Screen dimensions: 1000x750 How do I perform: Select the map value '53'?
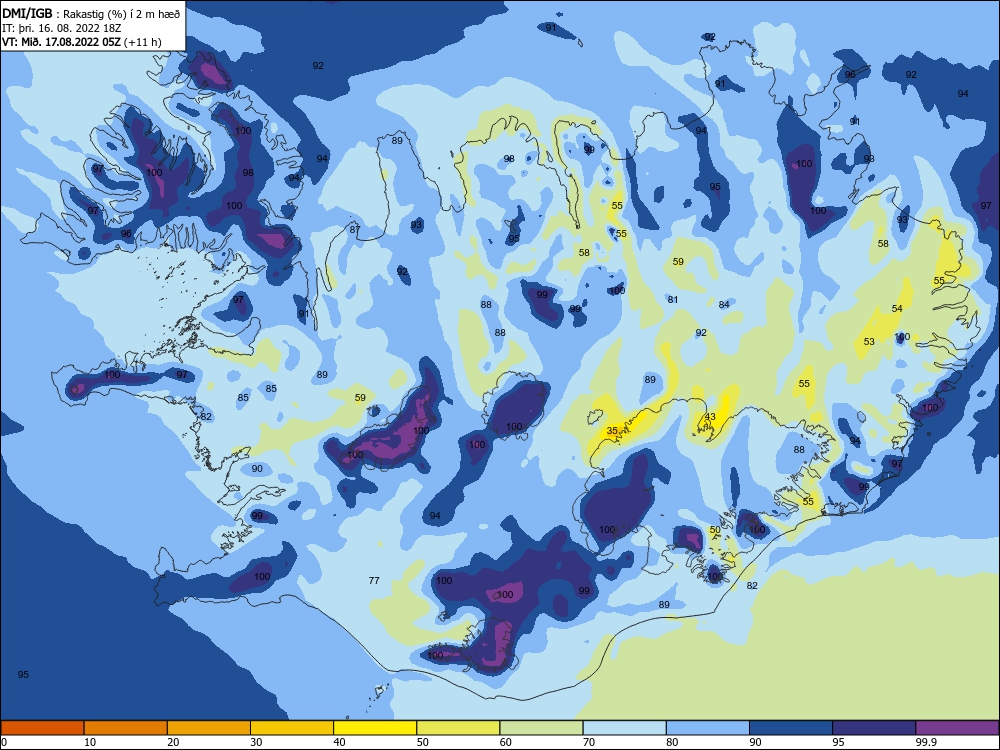pyautogui.click(x=869, y=342)
